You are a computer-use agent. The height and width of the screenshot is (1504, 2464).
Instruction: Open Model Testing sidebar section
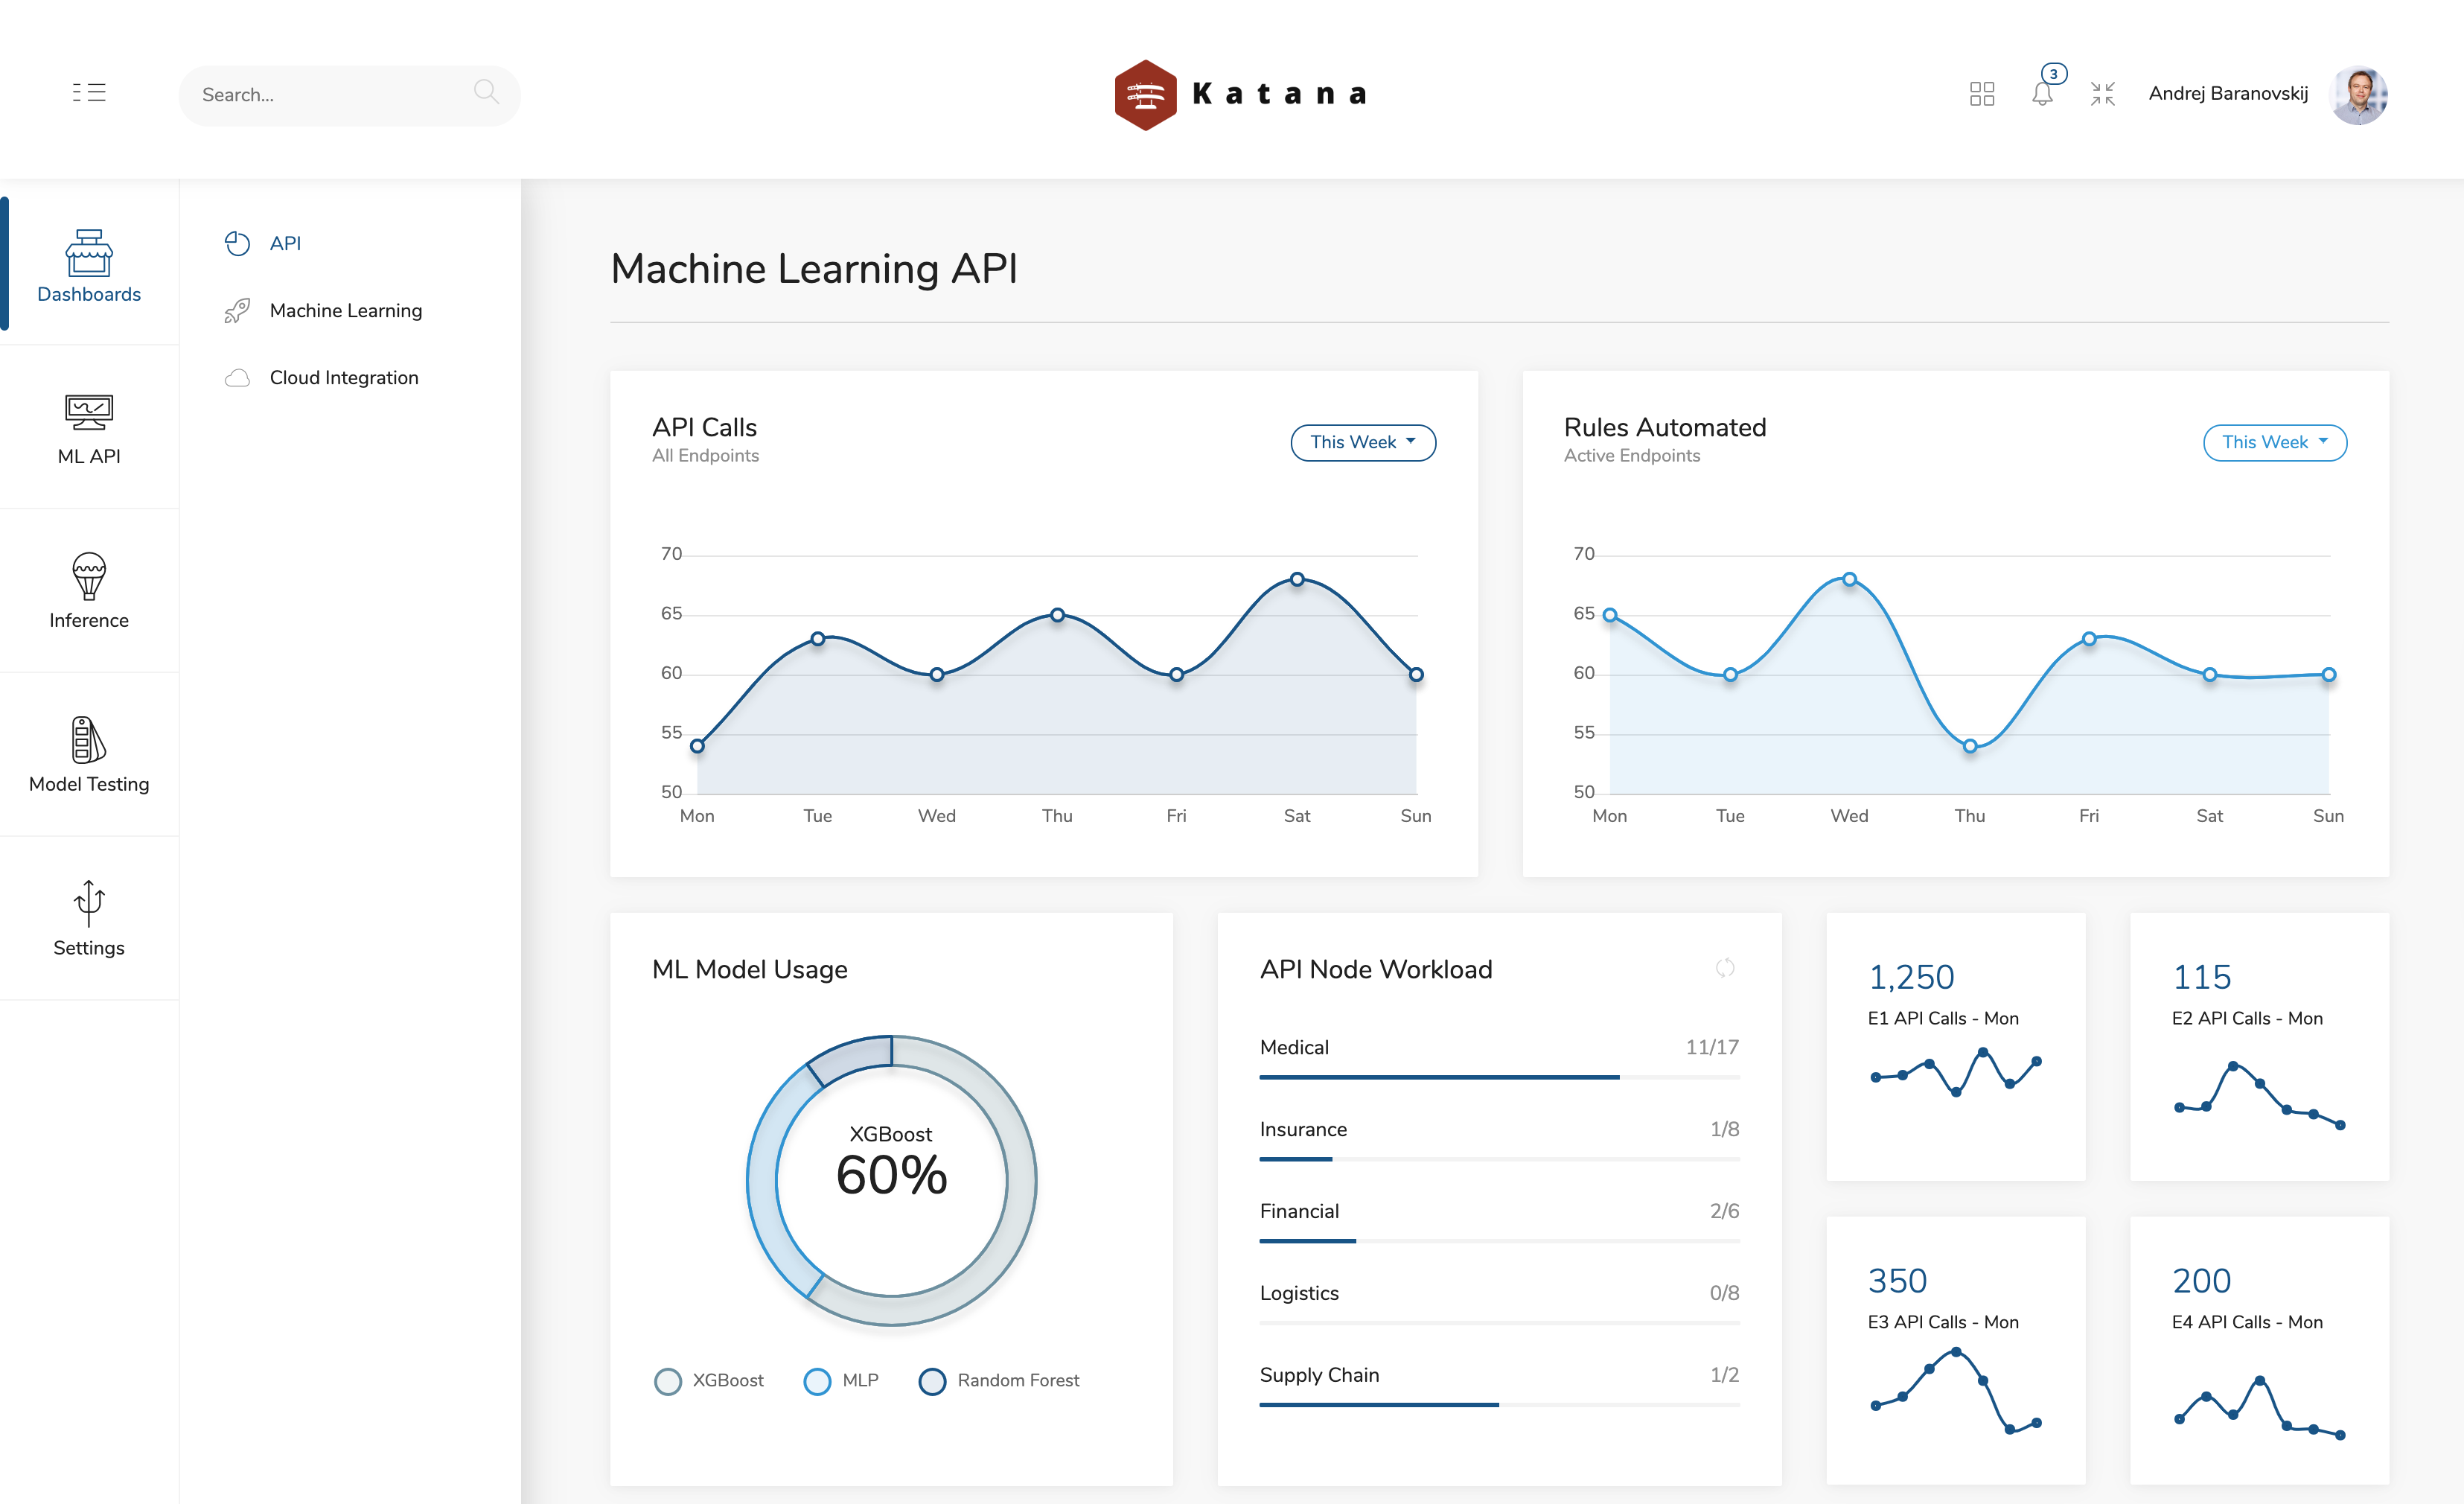point(89,755)
